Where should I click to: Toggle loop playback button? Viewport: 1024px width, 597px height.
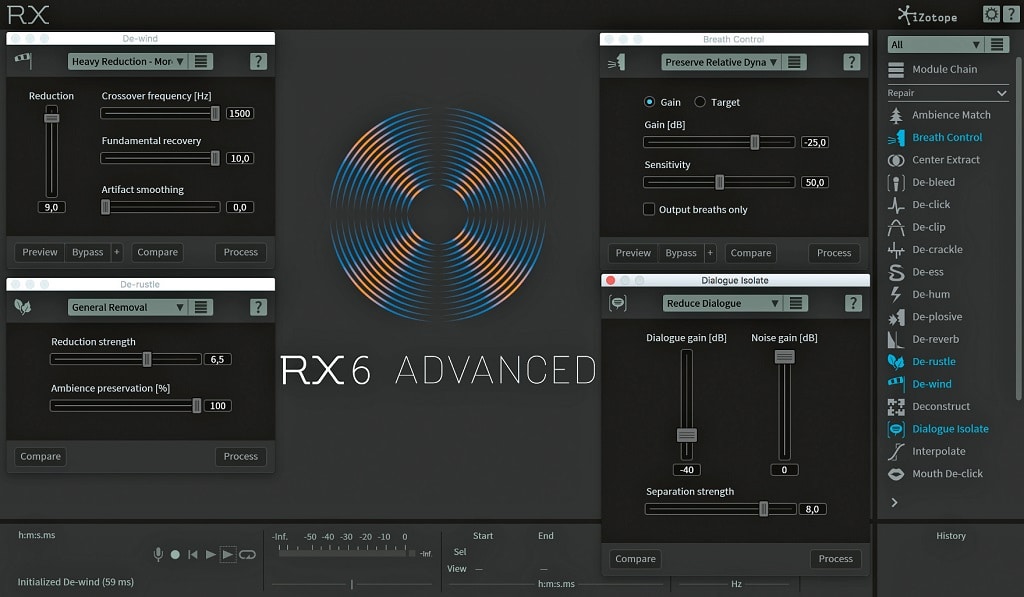[247, 555]
